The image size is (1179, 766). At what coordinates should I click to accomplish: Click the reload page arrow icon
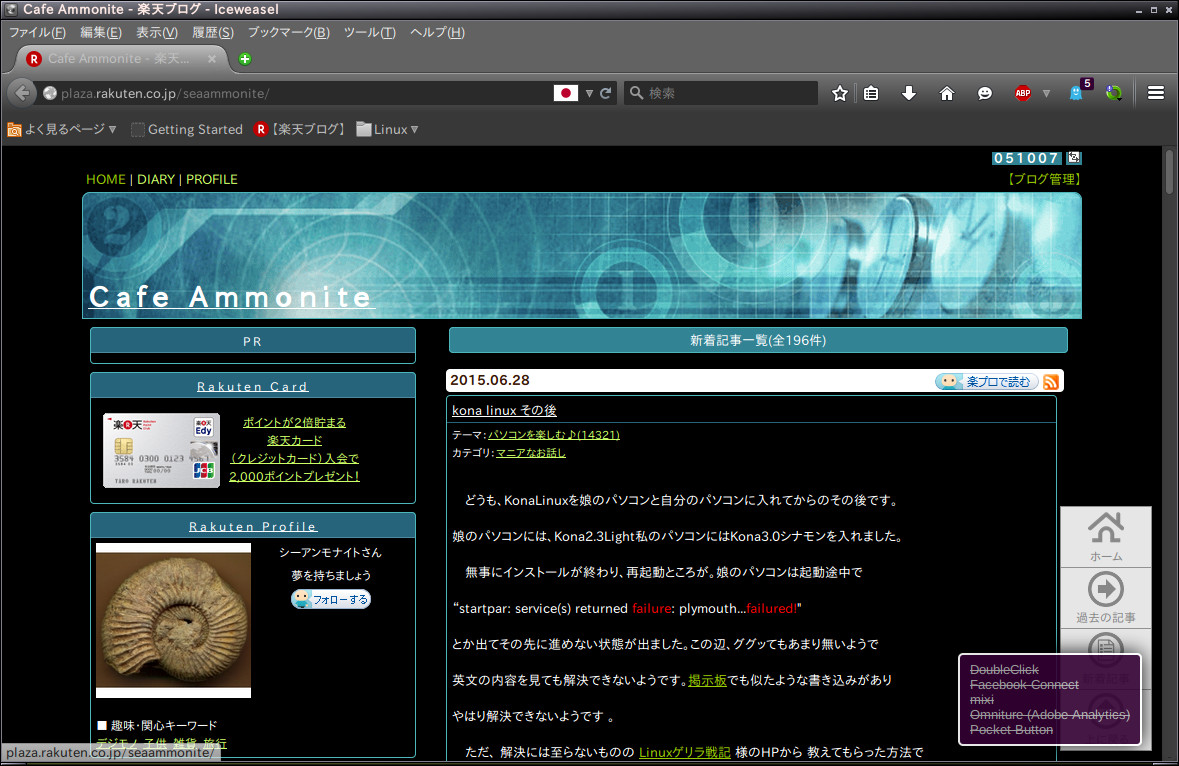point(606,93)
